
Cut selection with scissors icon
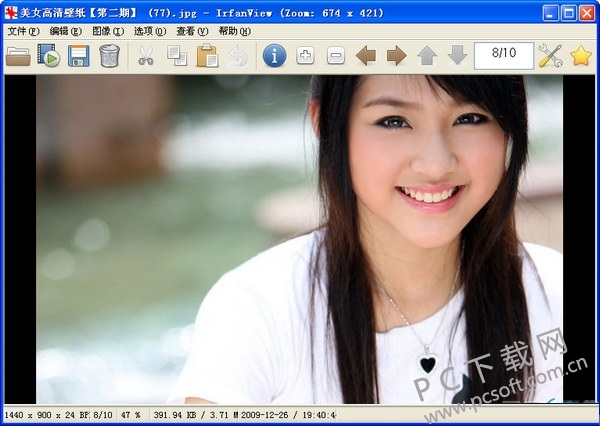click(146, 56)
